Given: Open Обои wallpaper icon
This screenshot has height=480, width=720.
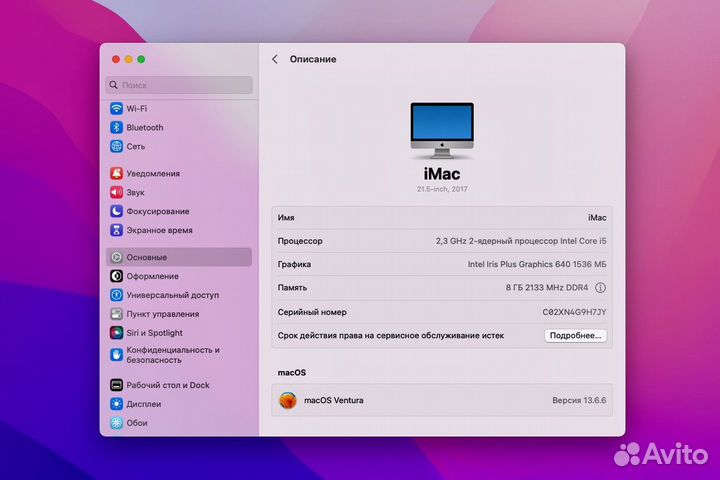Looking at the screenshot, I should [117, 423].
